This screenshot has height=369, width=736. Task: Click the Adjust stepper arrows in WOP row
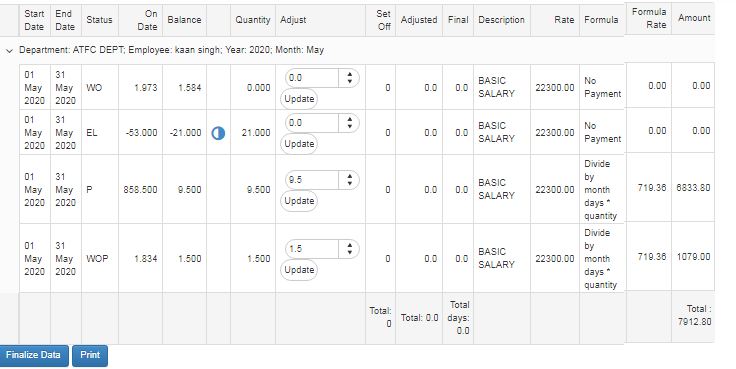[349, 249]
